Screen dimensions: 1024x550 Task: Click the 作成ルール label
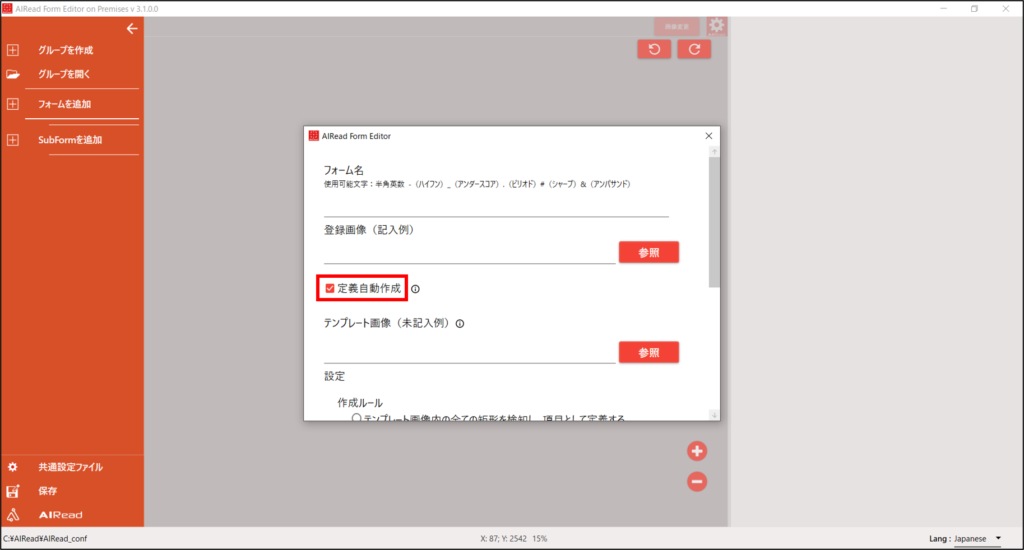tap(360, 403)
